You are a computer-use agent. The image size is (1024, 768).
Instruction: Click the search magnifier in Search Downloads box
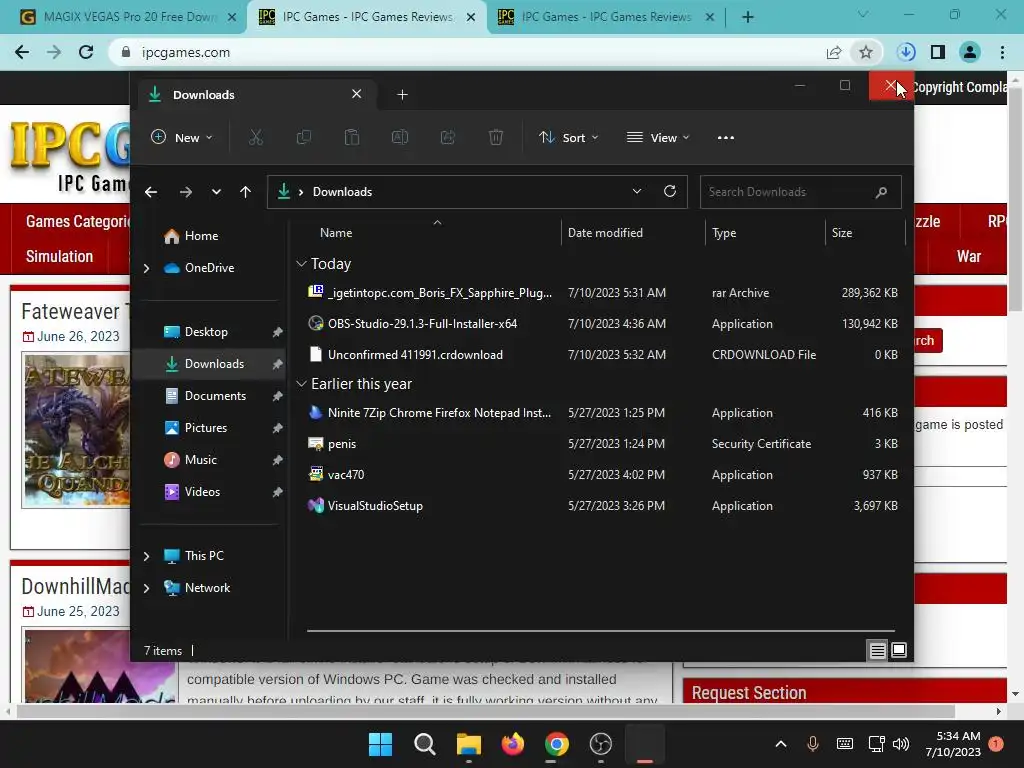coord(881,192)
